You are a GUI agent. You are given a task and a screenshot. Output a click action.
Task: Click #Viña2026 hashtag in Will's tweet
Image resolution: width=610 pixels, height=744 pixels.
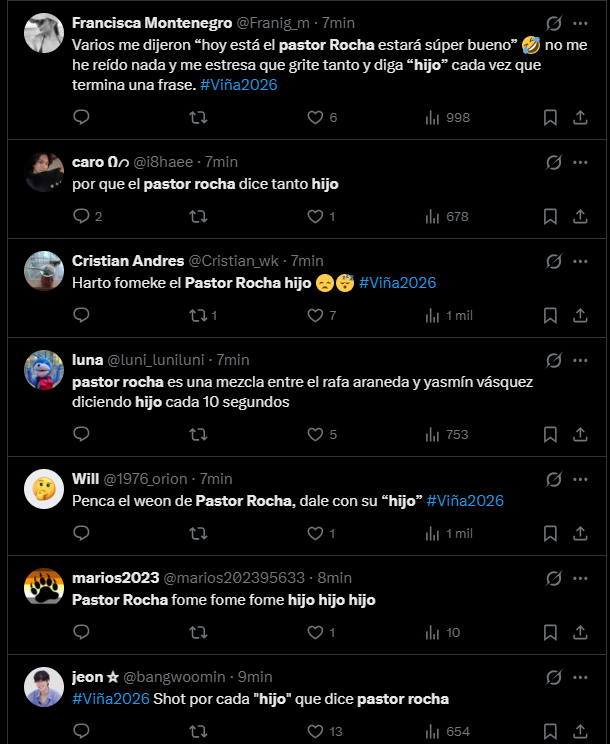tap(465, 500)
